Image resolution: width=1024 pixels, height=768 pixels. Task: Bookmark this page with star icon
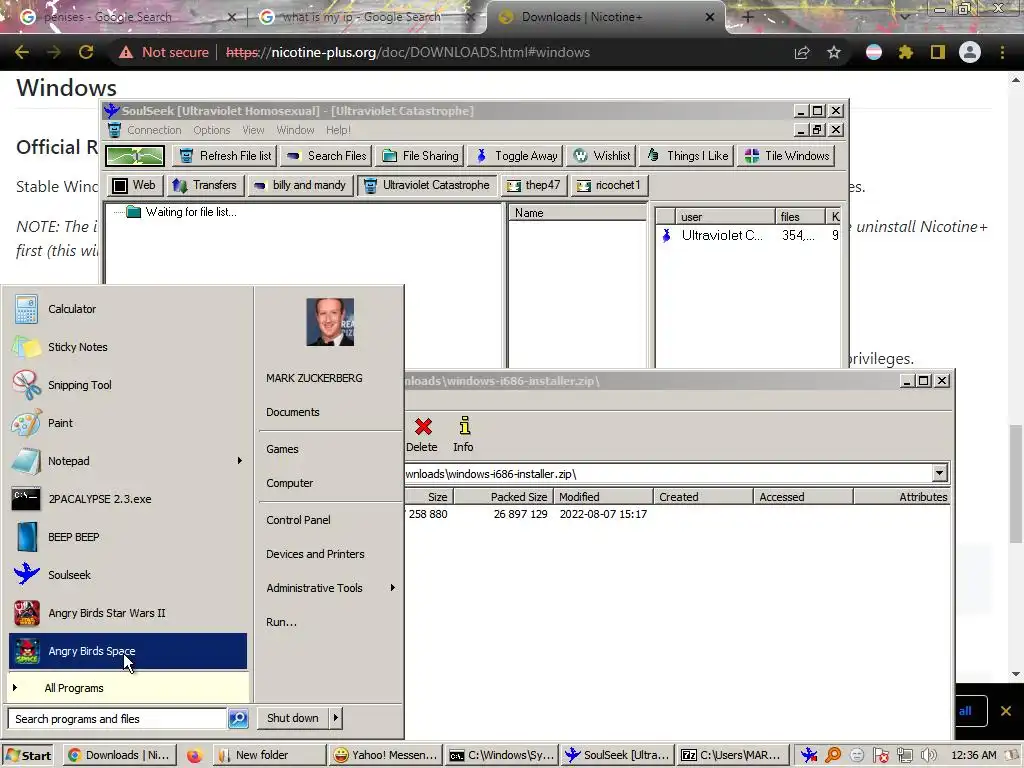[834, 52]
